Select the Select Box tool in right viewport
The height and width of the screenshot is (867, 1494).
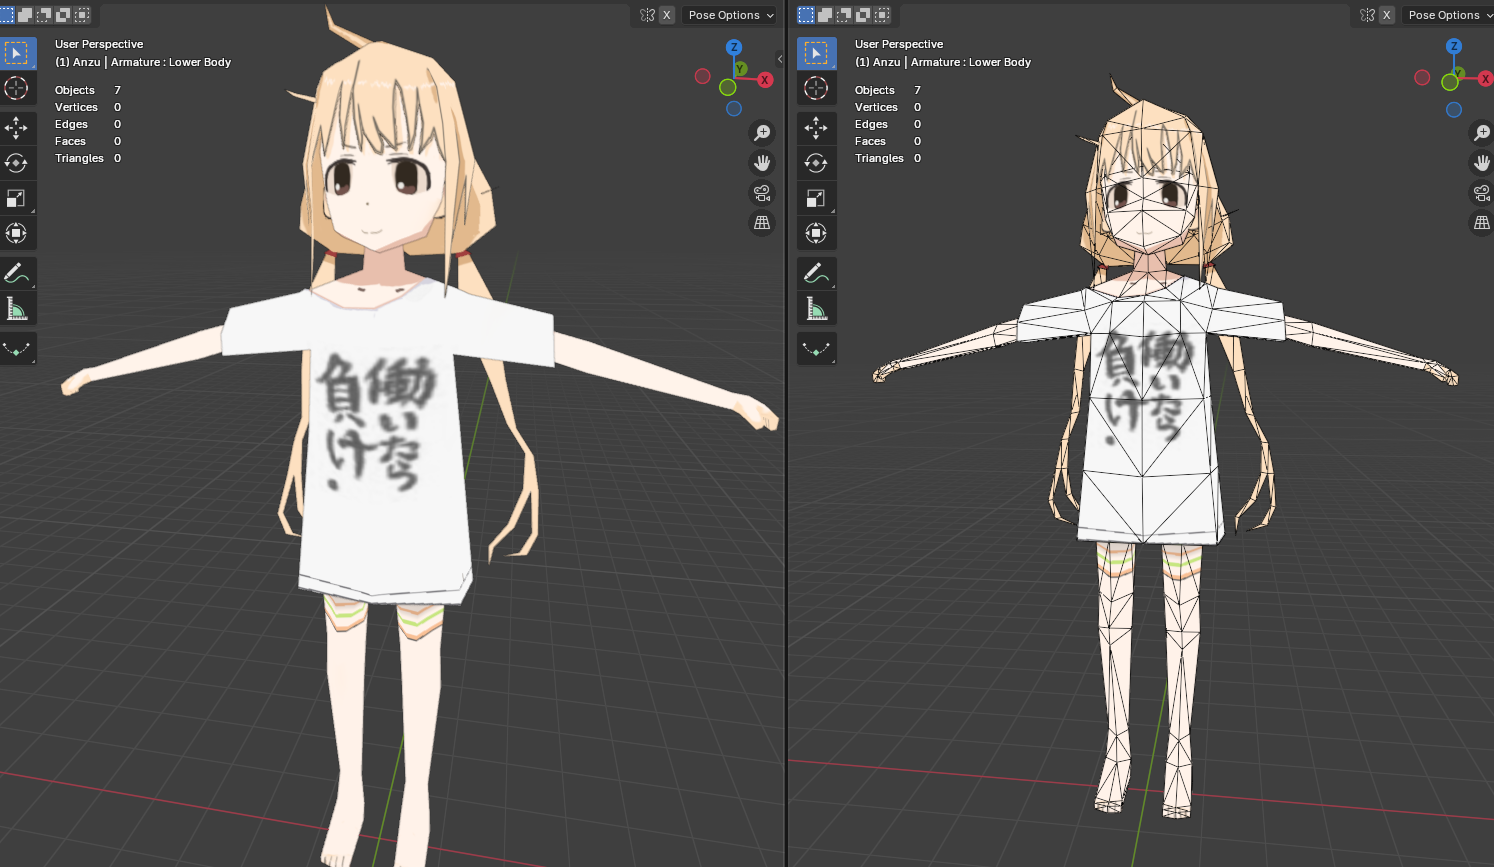pyautogui.click(x=816, y=53)
